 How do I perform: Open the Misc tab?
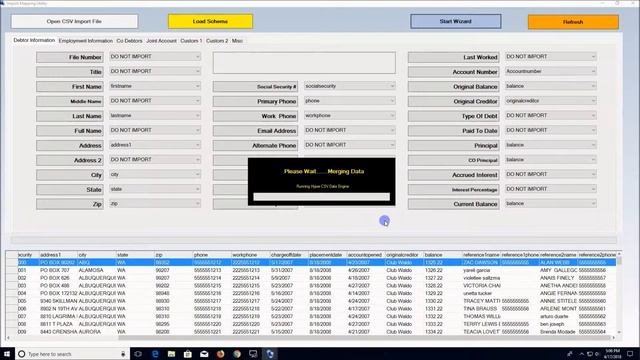coord(237,41)
